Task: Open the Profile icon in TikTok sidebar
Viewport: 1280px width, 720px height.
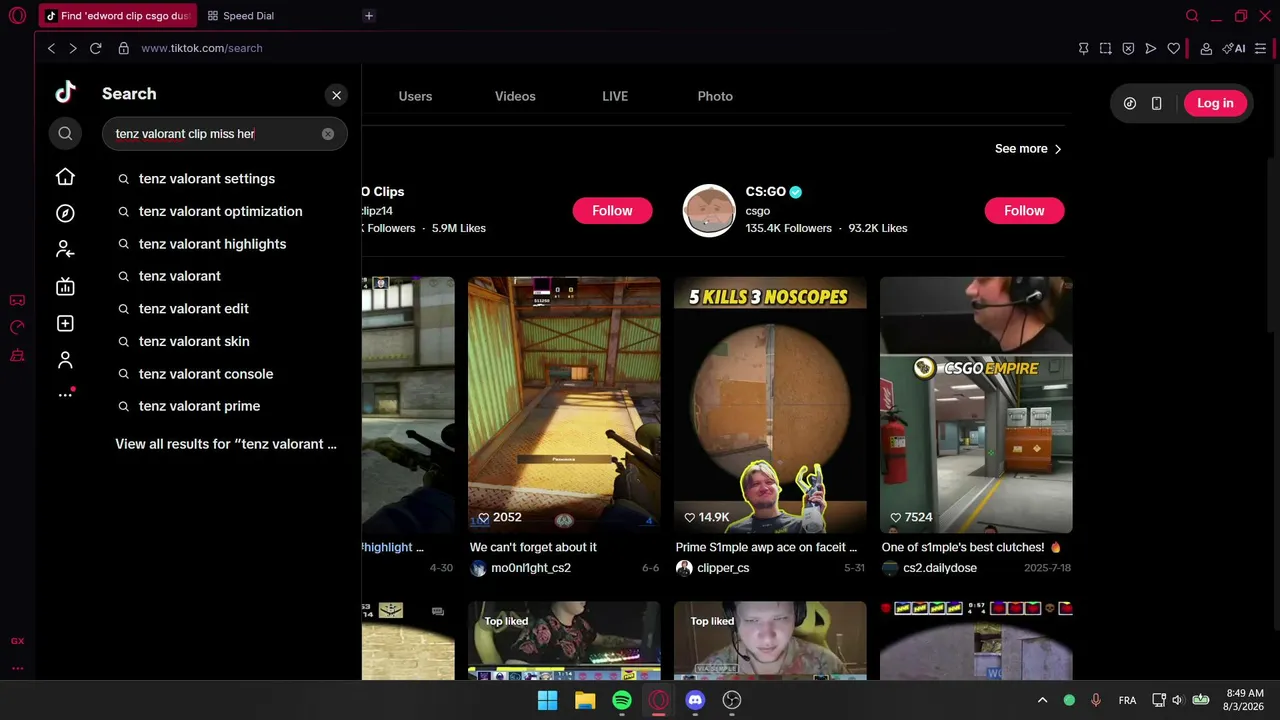Action: pos(65,360)
